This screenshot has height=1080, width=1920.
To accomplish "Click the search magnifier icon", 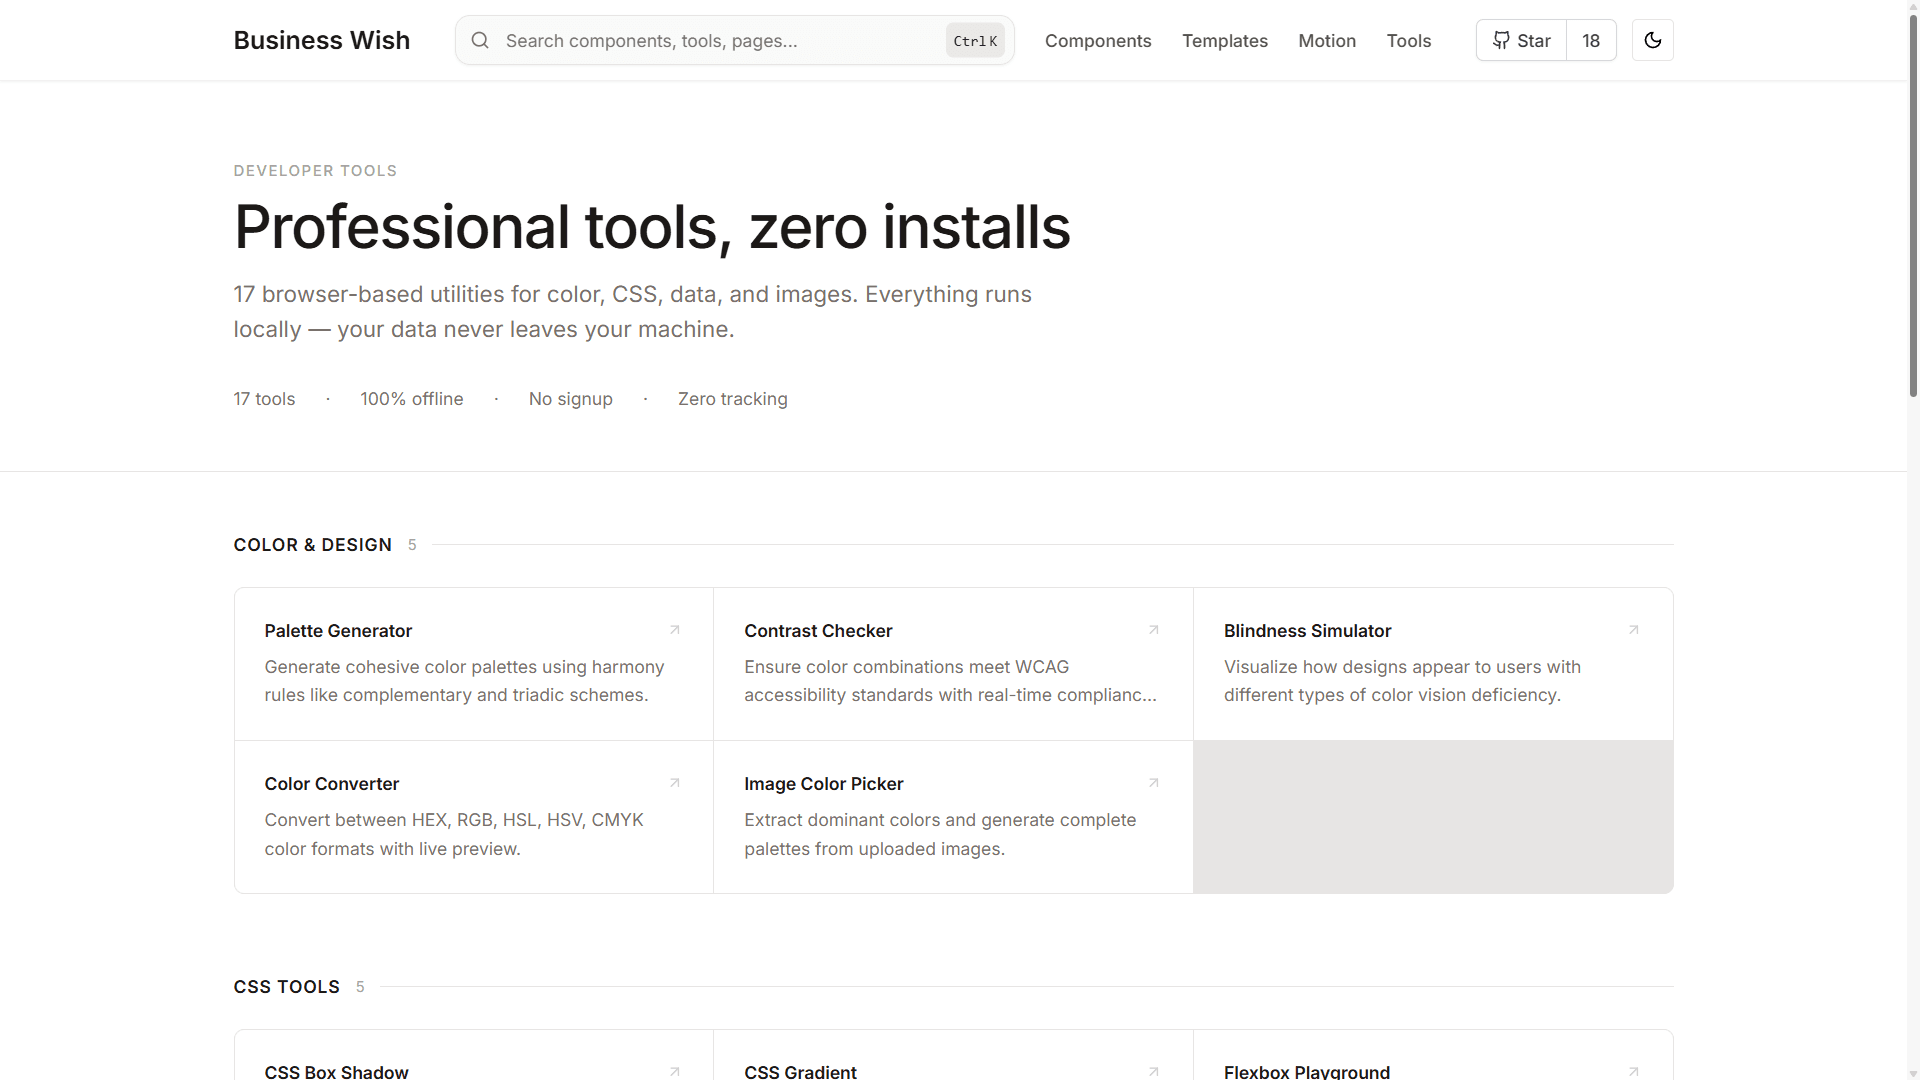I will tap(480, 40).
